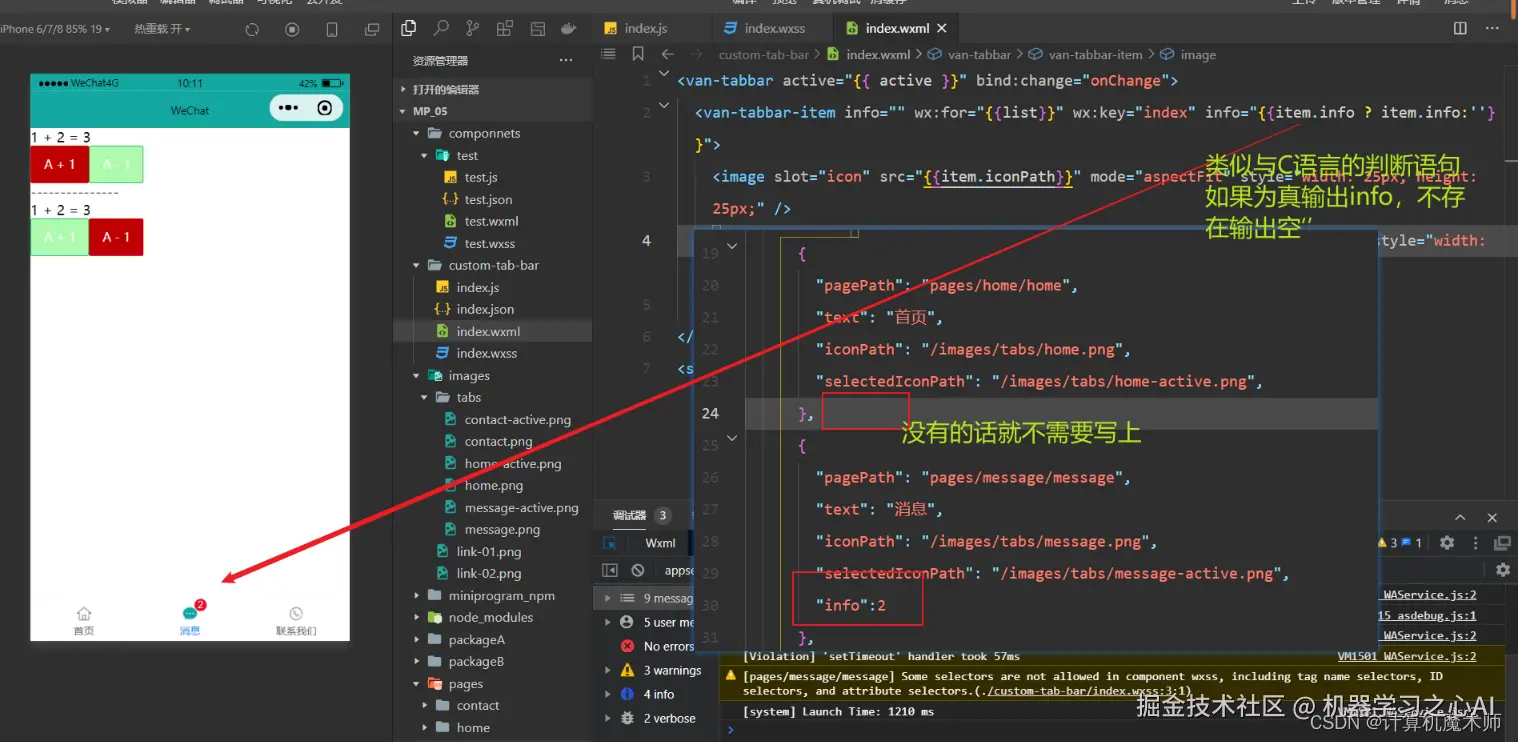1518x742 pixels.
Task: Open debugger settings gear icon
Action: coord(1446,543)
